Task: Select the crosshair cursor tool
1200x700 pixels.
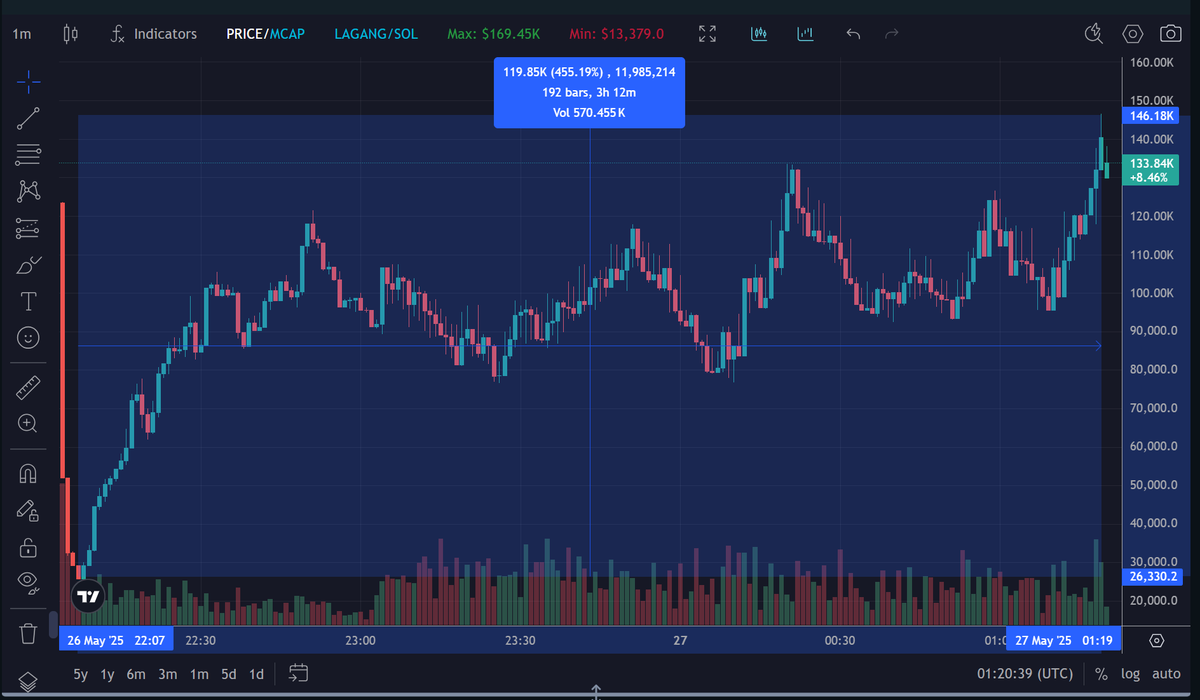Action: click(28, 82)
